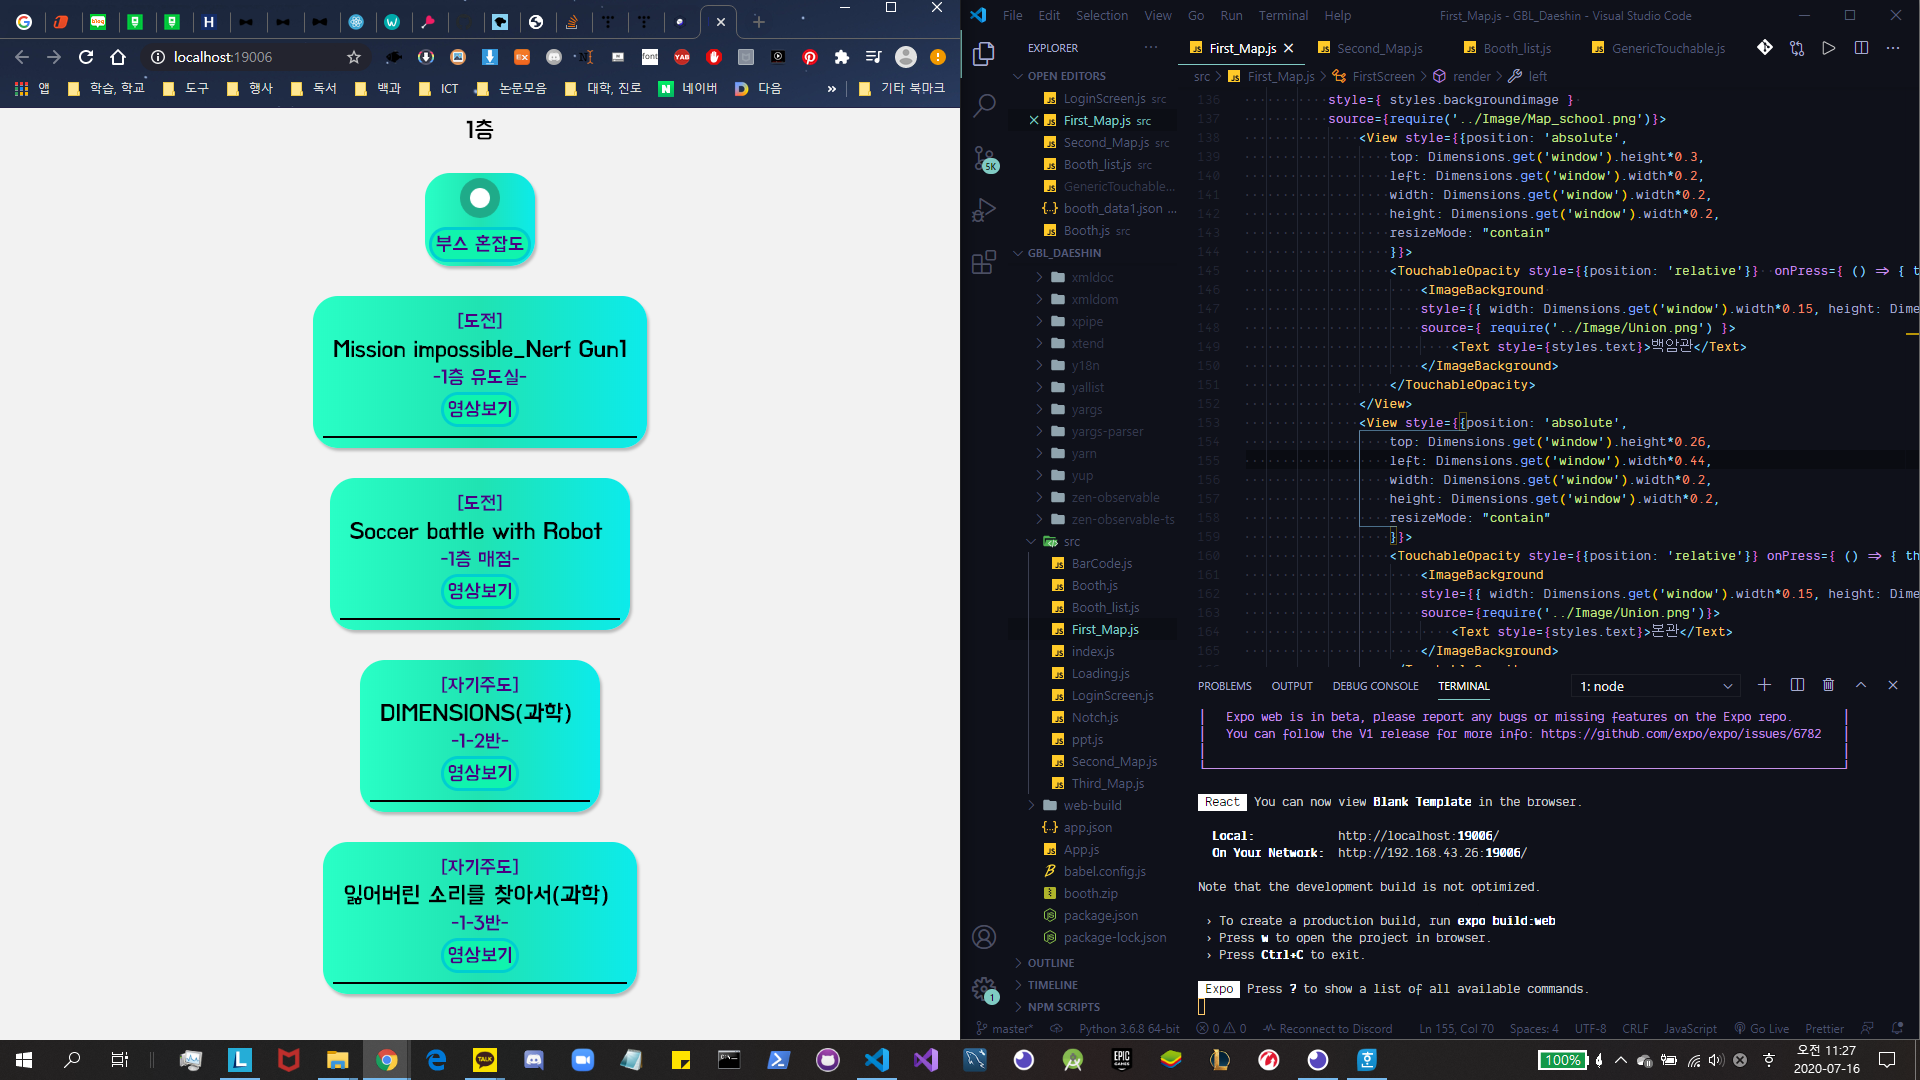Collapse the src folder in explorer
Screen dimensions: 1920x1080
tap(1071, 541)
